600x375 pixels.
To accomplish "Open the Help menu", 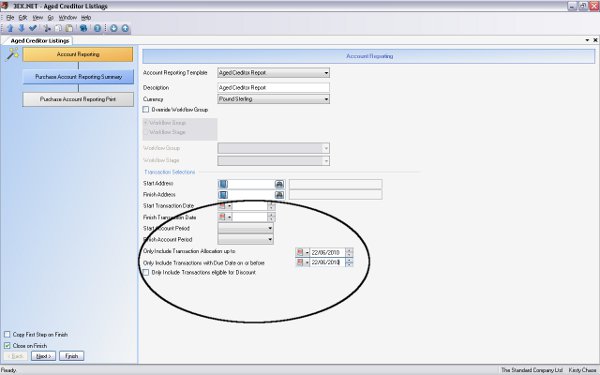I will point(86,18).
